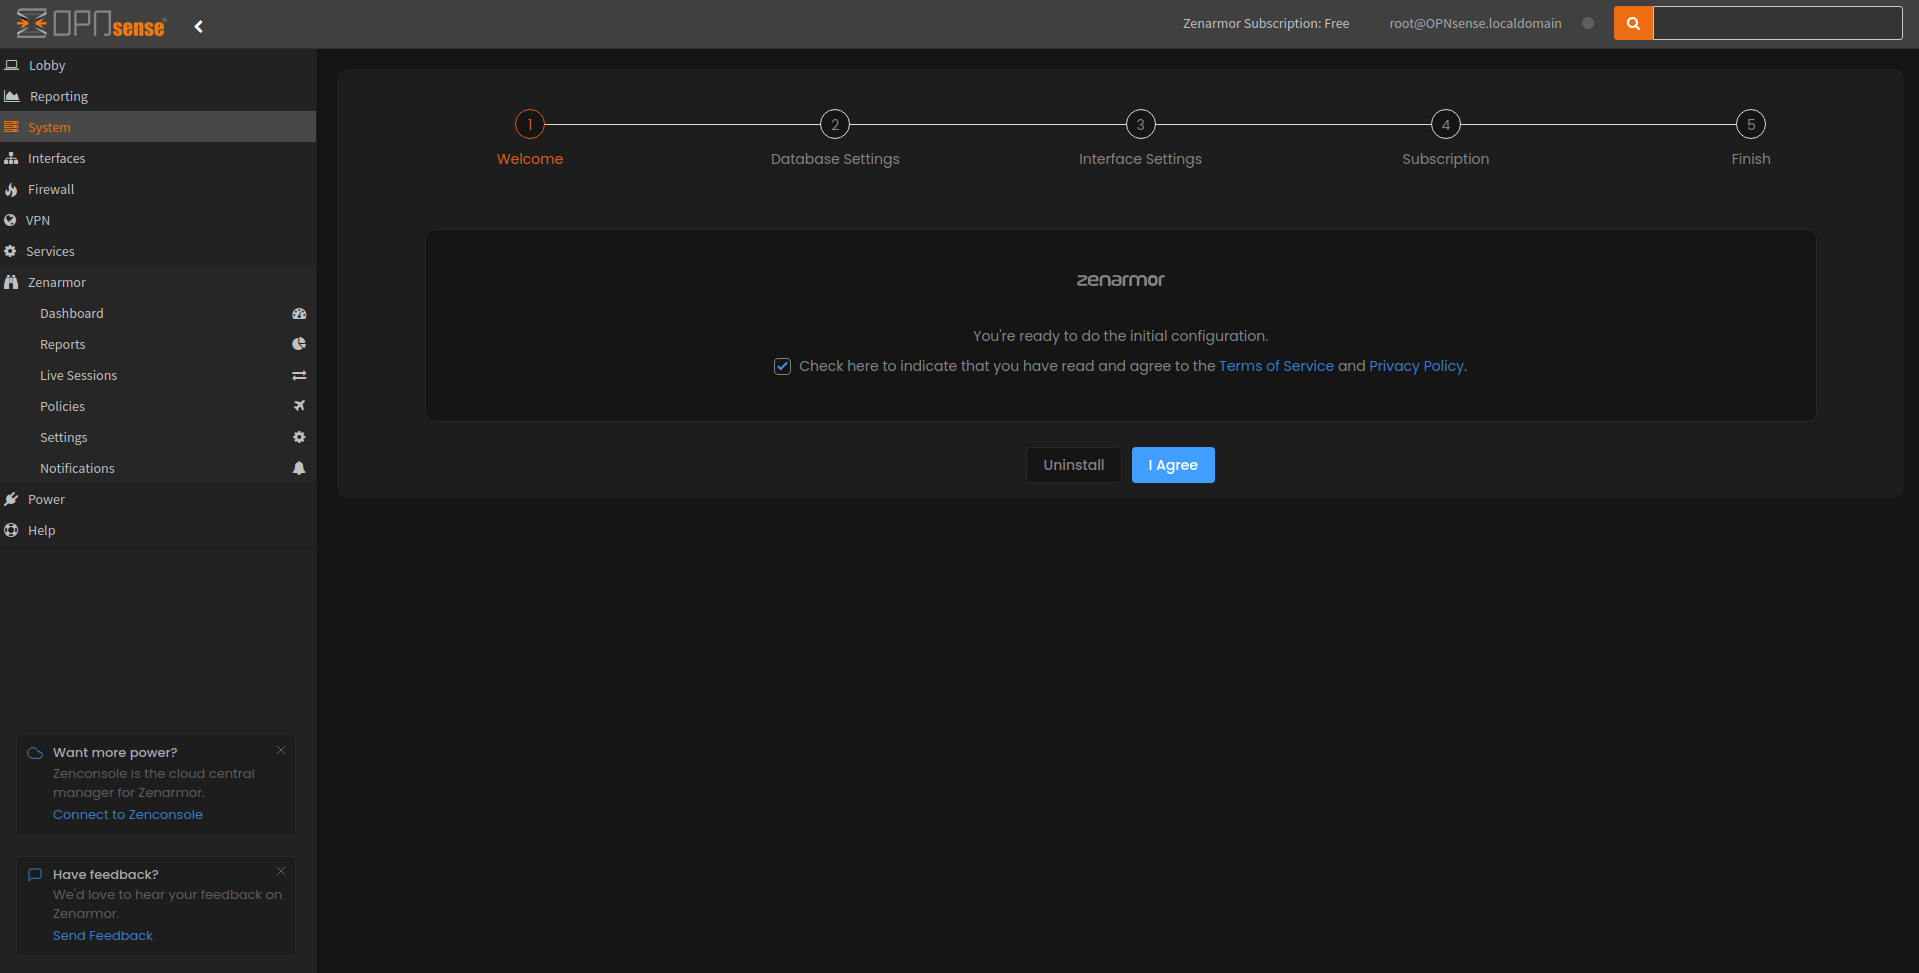Focus the top search input field
The width and height of the screenshot is (1919, 973).
coord(1777,23)
